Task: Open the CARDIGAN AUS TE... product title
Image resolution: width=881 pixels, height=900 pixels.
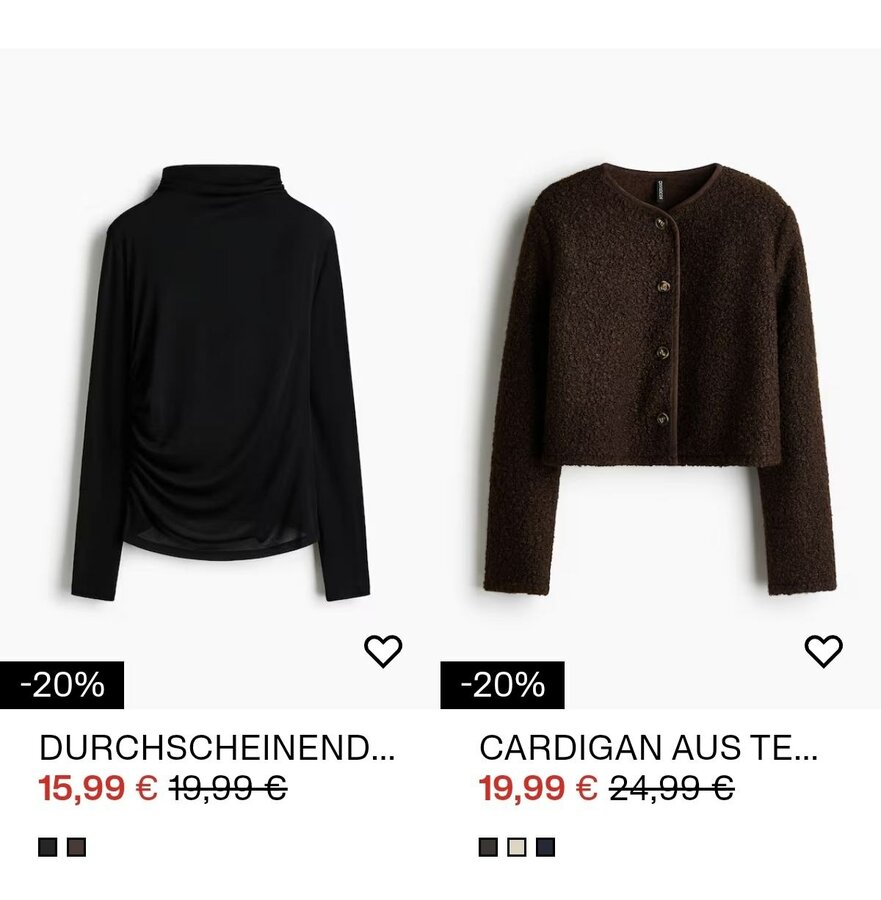Action: click(x=649, y=748)
